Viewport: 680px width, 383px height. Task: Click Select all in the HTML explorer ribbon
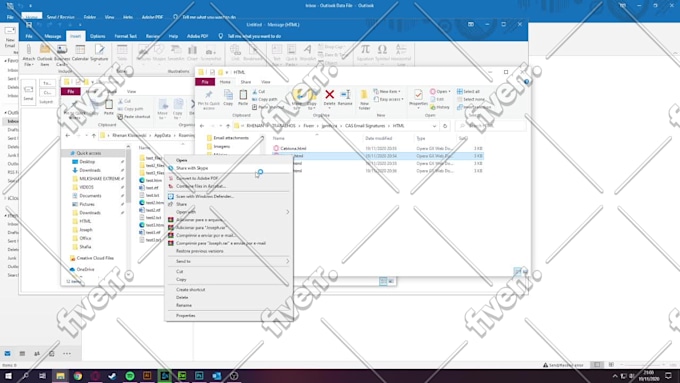pos(468,92)
